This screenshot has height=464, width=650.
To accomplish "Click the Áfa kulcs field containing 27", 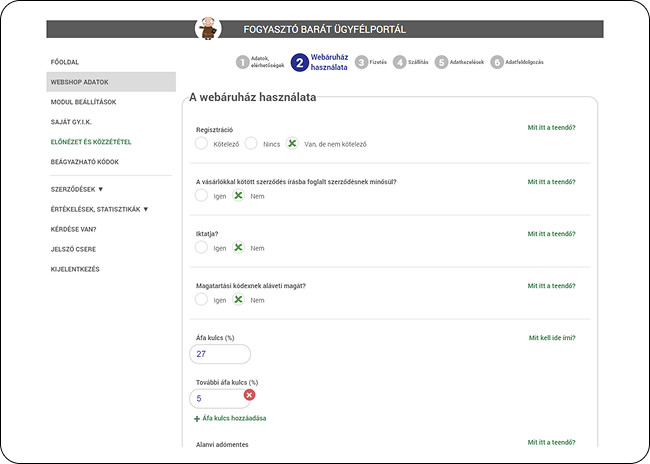I will pyautogui.click(x=219, y=354).
